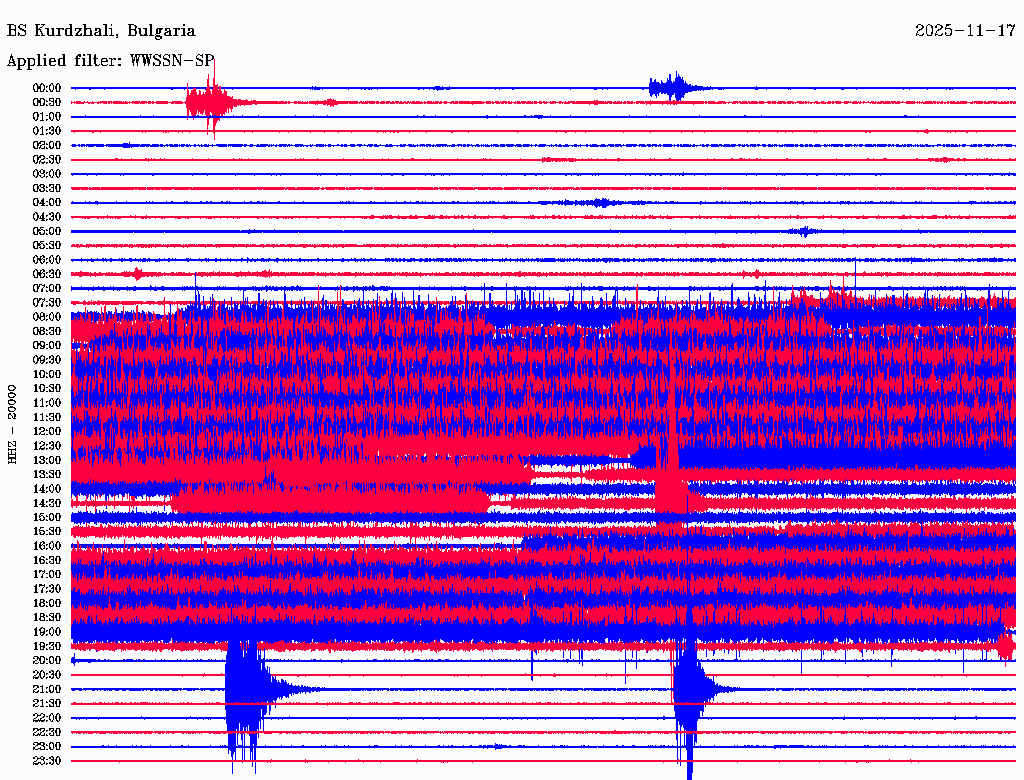
Task: Select the 01:30 time label
Action: tap(47, 131)
